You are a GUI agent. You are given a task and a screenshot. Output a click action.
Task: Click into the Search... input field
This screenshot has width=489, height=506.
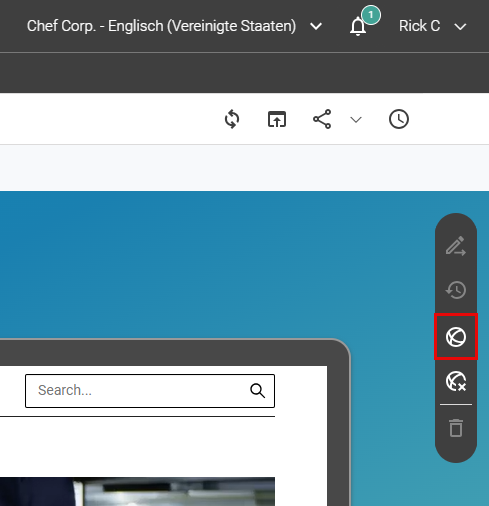click(150, 391)
